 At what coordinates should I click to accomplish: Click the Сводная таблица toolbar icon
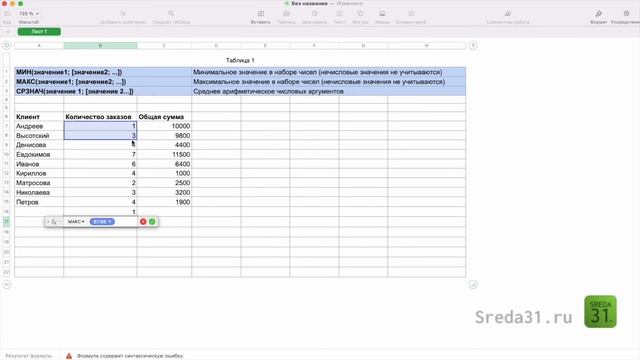171,14
